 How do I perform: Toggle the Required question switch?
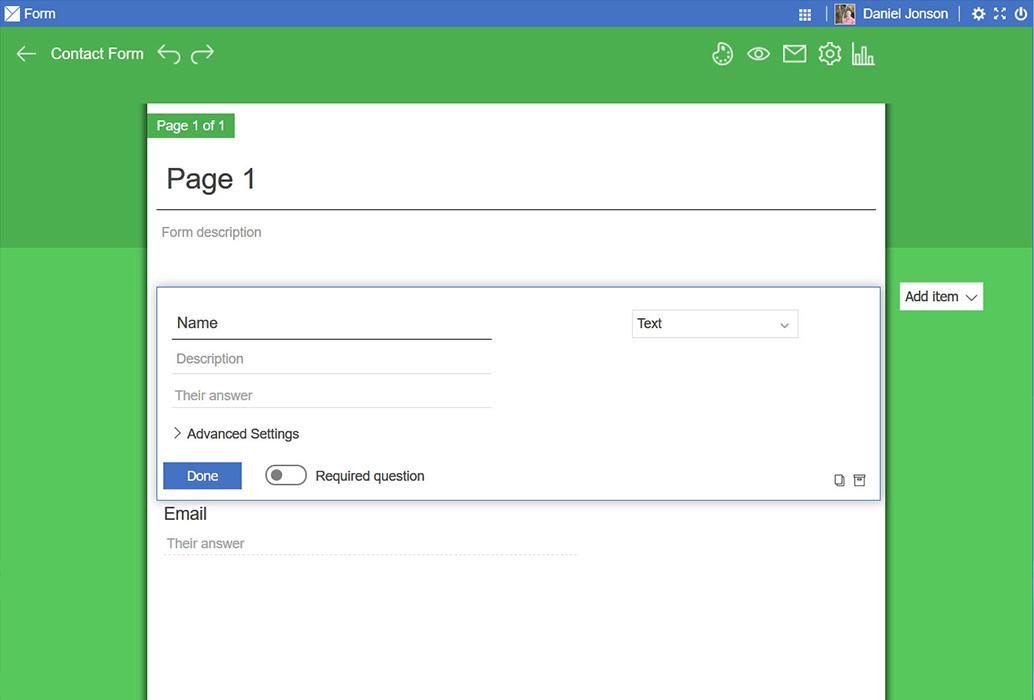[286, 476]
